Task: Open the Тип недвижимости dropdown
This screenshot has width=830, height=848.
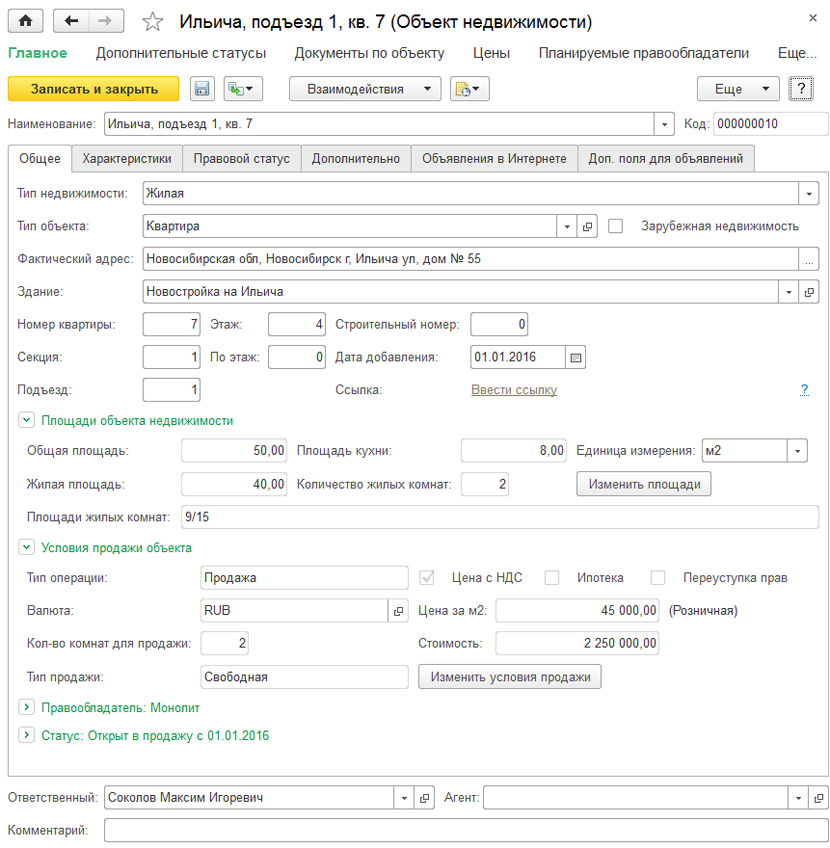Action: pos(808,193)
